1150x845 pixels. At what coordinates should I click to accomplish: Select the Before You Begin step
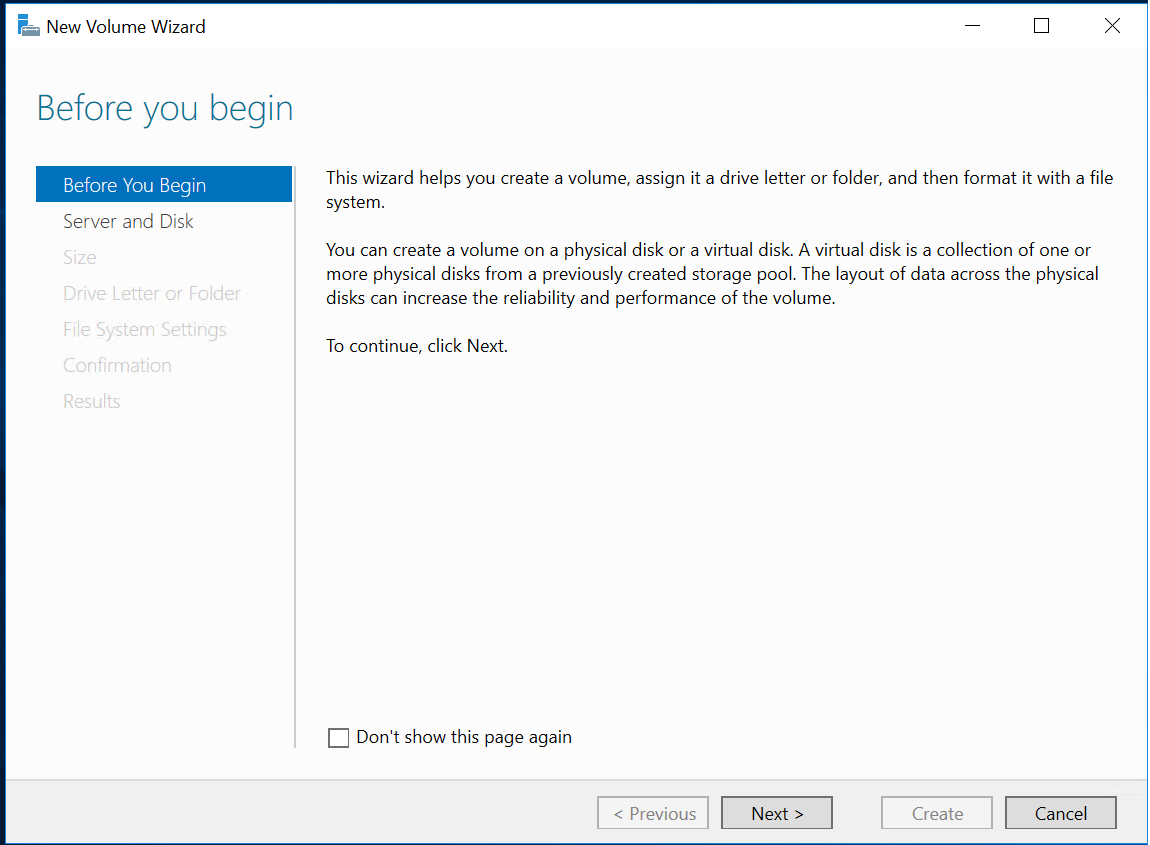[x=134, y=185]
